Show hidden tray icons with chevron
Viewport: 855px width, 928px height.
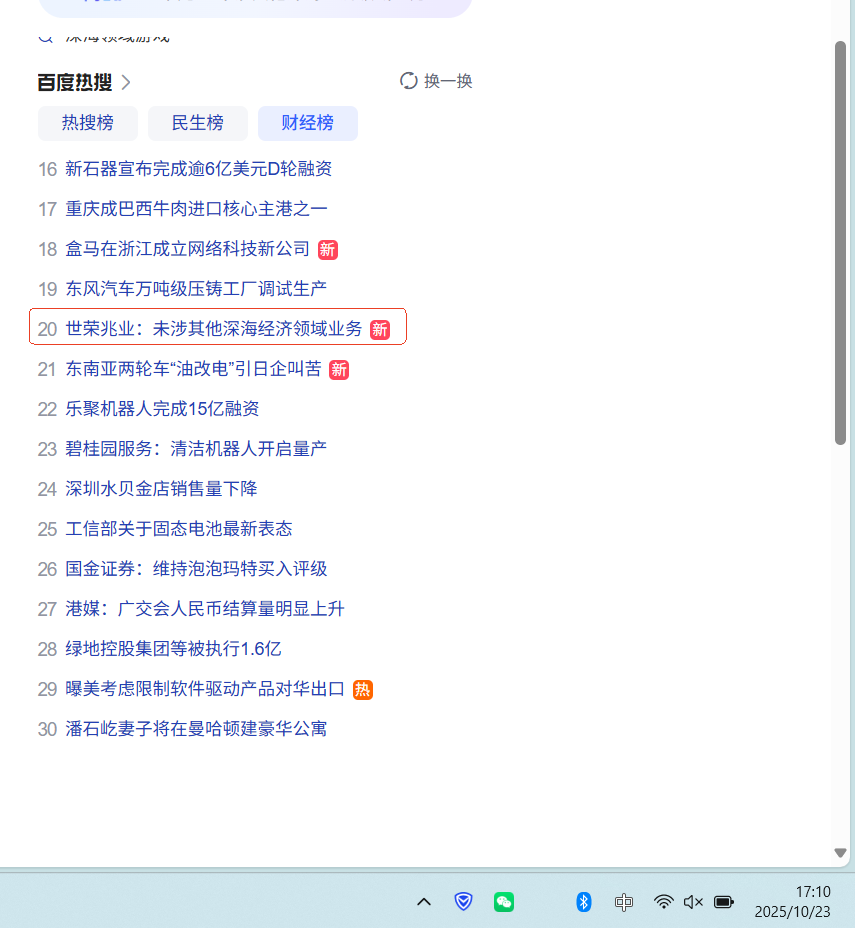(424, 902)
